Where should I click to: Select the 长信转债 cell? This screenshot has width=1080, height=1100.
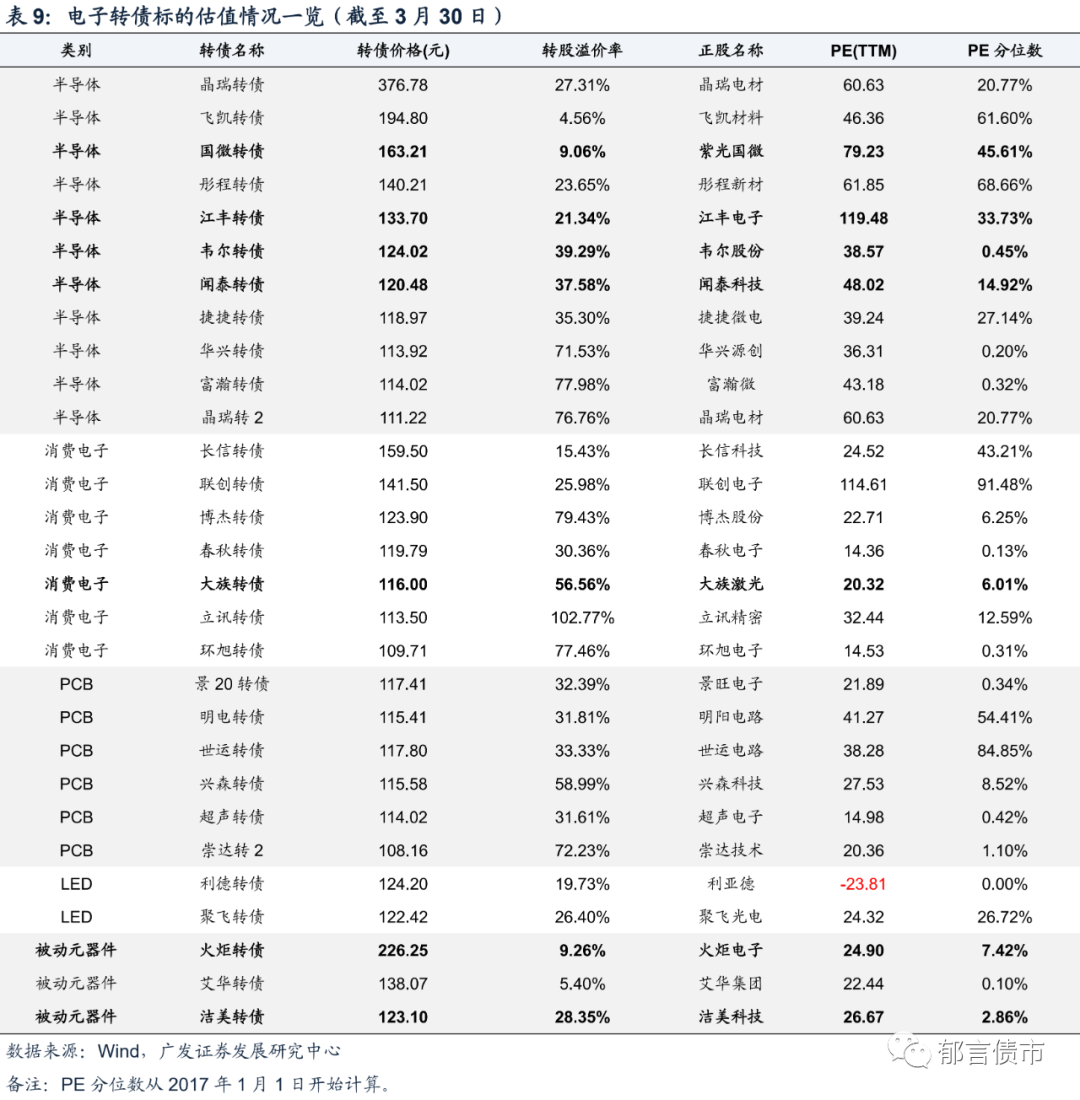coord(232,450)
